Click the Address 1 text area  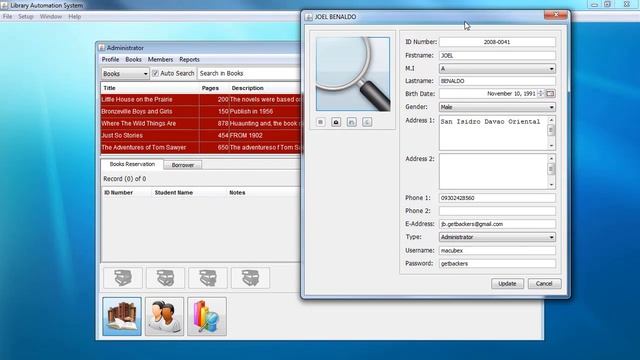(493, 133)
